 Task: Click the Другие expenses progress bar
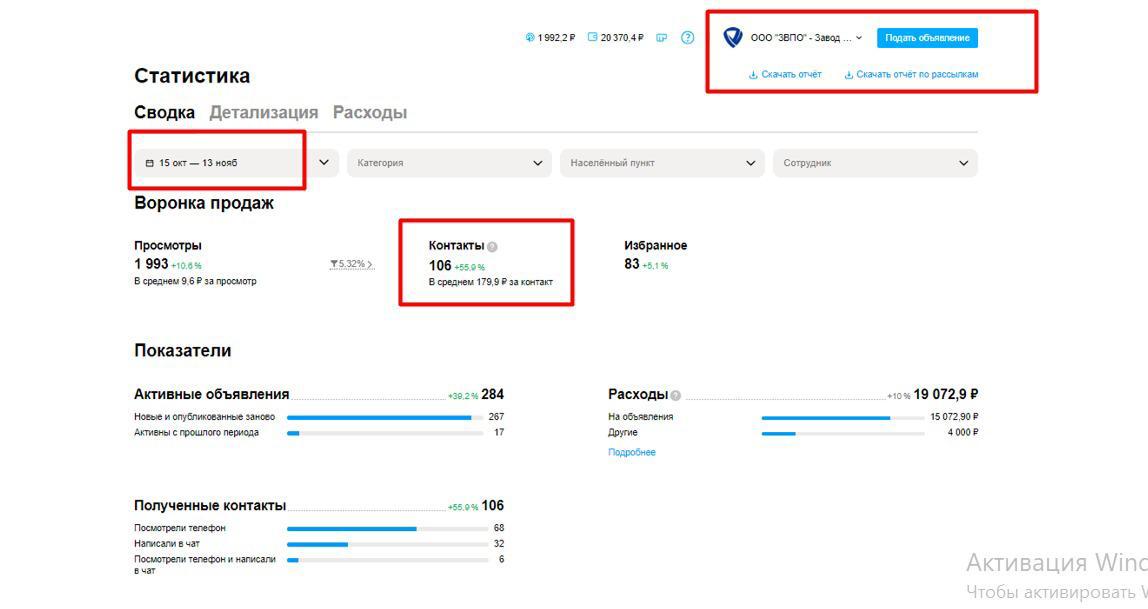tap(842, 433)
